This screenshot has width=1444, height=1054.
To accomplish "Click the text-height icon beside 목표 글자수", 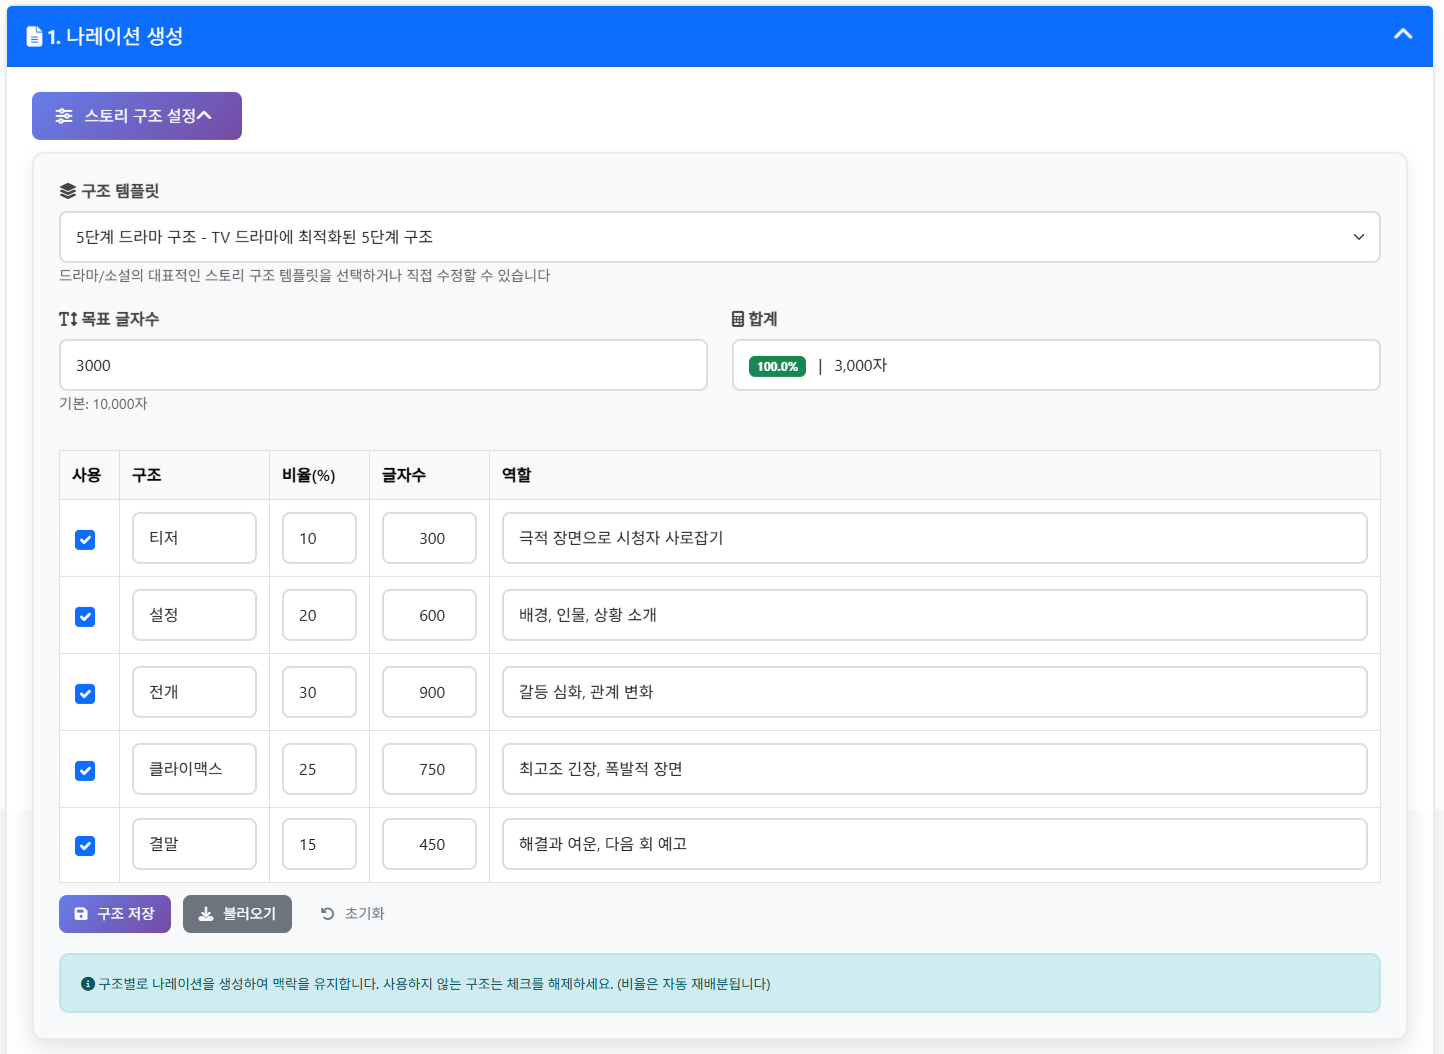I will tap(68, 319).
